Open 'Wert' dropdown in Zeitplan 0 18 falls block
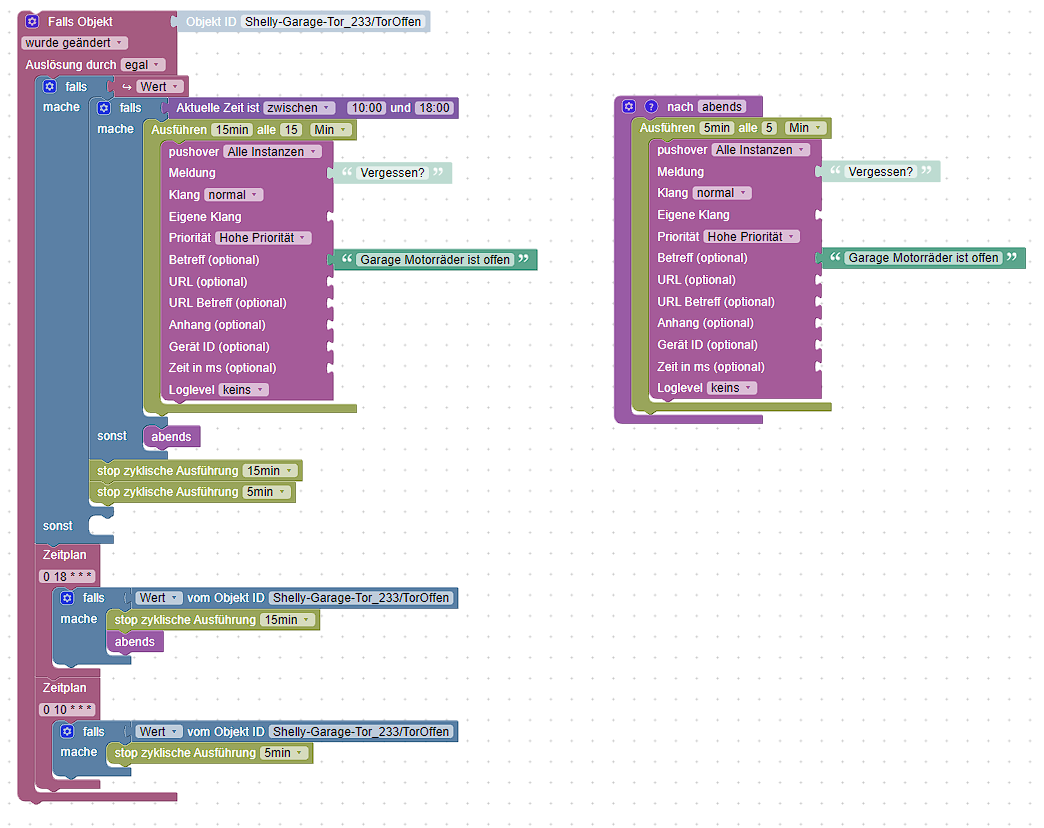The image size is (1044, 828). 159,598
